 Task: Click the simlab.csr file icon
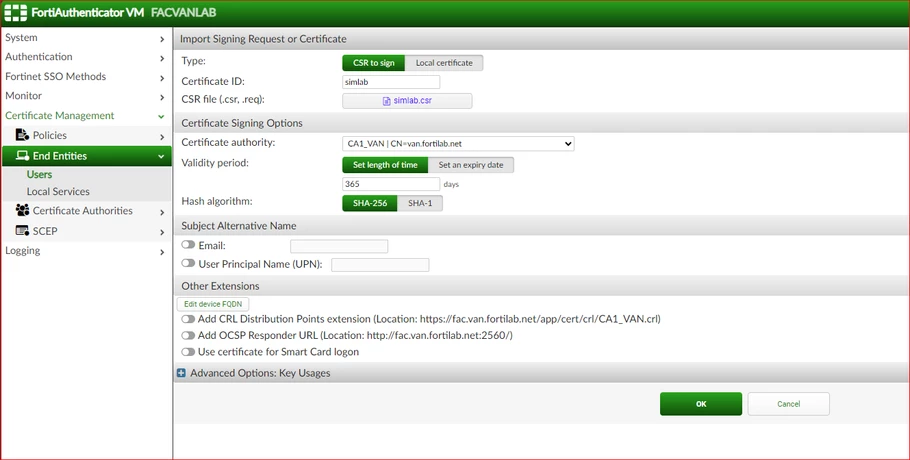point(387,101)
